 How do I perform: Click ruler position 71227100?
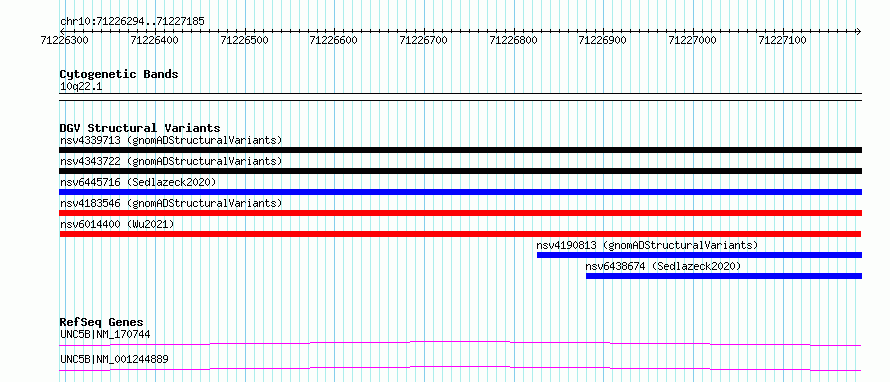pyautogui.click(x=782, y=40)
